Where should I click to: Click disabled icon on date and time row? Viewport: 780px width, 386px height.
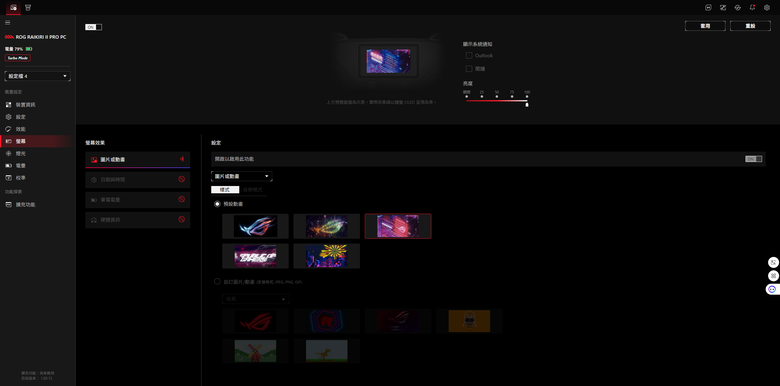182,180
